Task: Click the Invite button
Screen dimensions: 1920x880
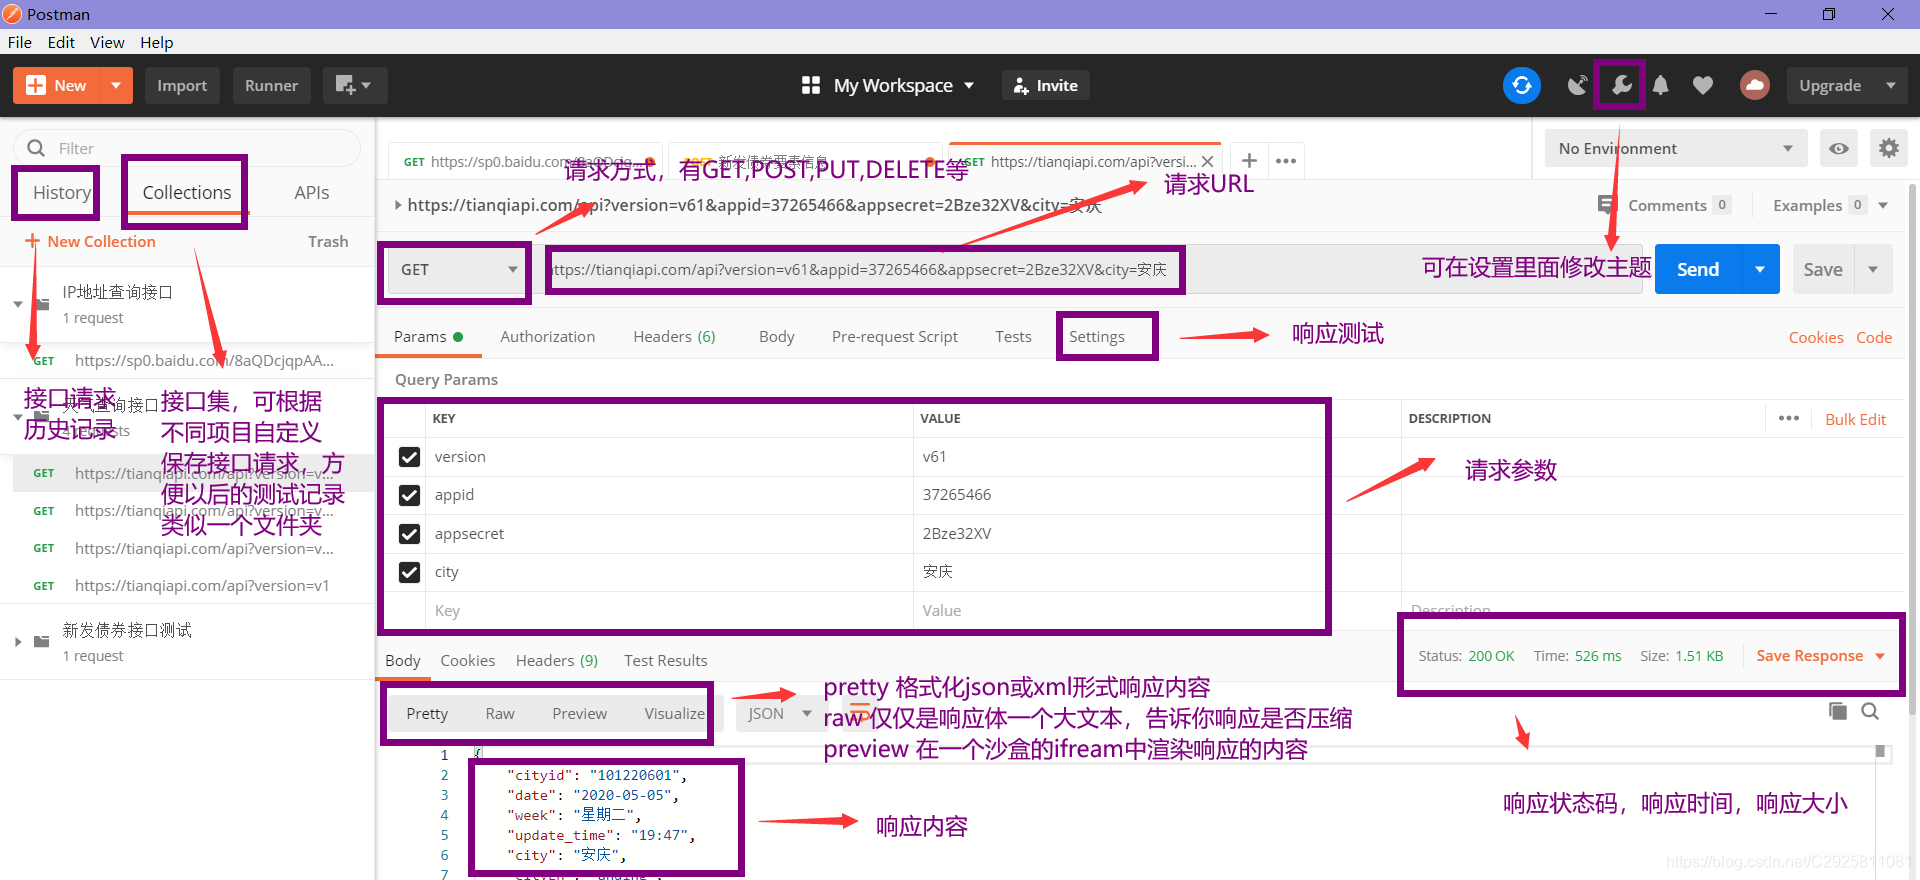Action: point(1045,85)
